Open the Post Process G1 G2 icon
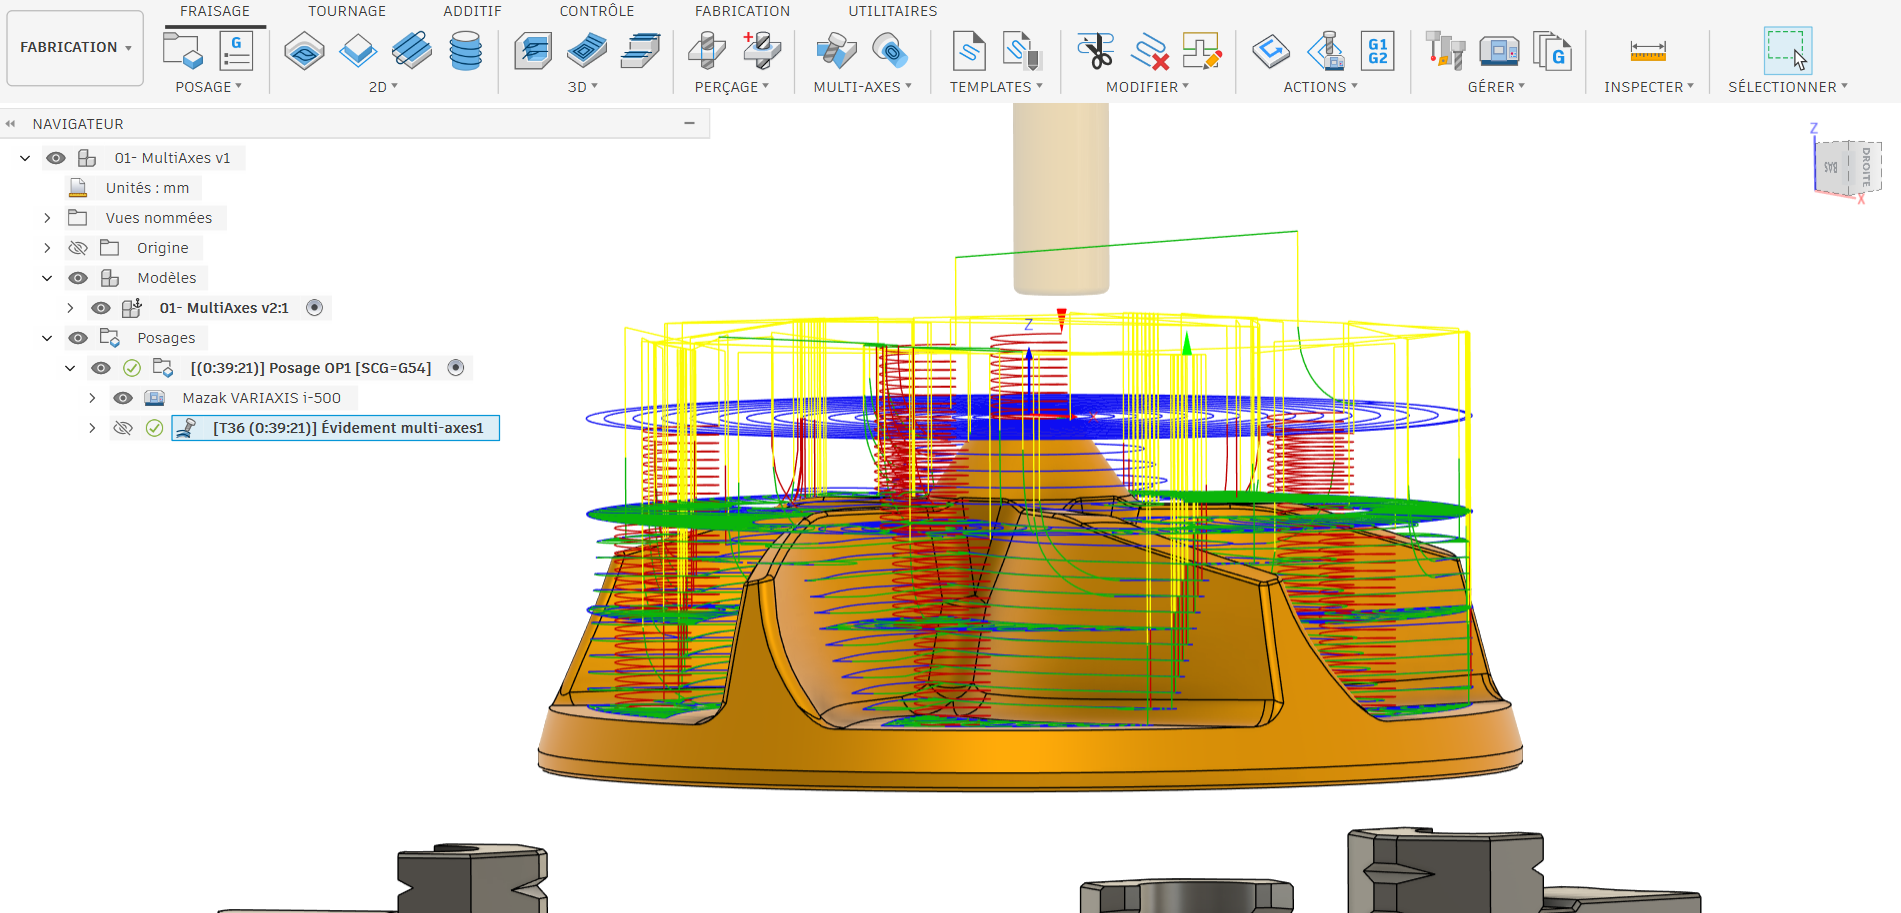Viewport: 1901px width, 913px height. click(x=1377, y=50)
